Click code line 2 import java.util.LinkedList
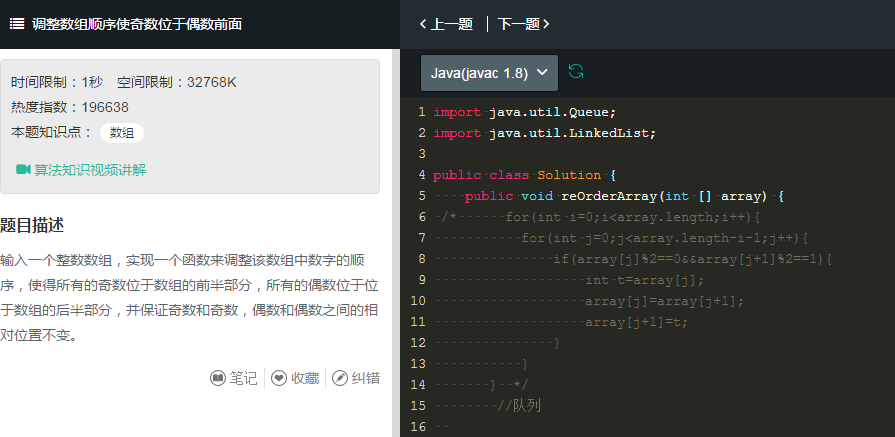The image size is (895, 437). (x=545, y=133)
